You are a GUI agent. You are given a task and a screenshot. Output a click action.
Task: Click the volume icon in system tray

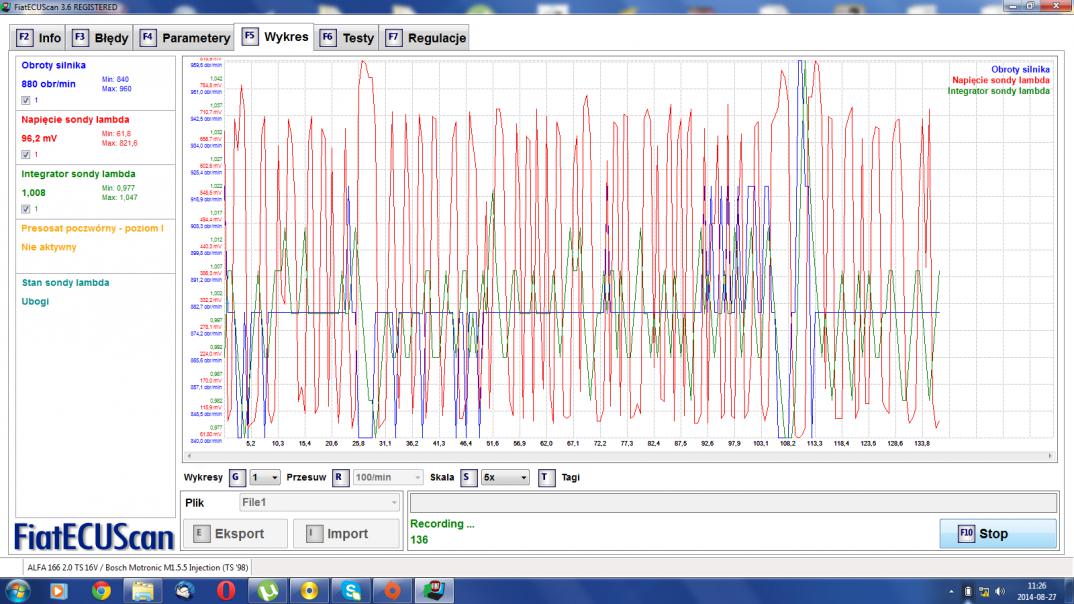(x=999, y=591)
